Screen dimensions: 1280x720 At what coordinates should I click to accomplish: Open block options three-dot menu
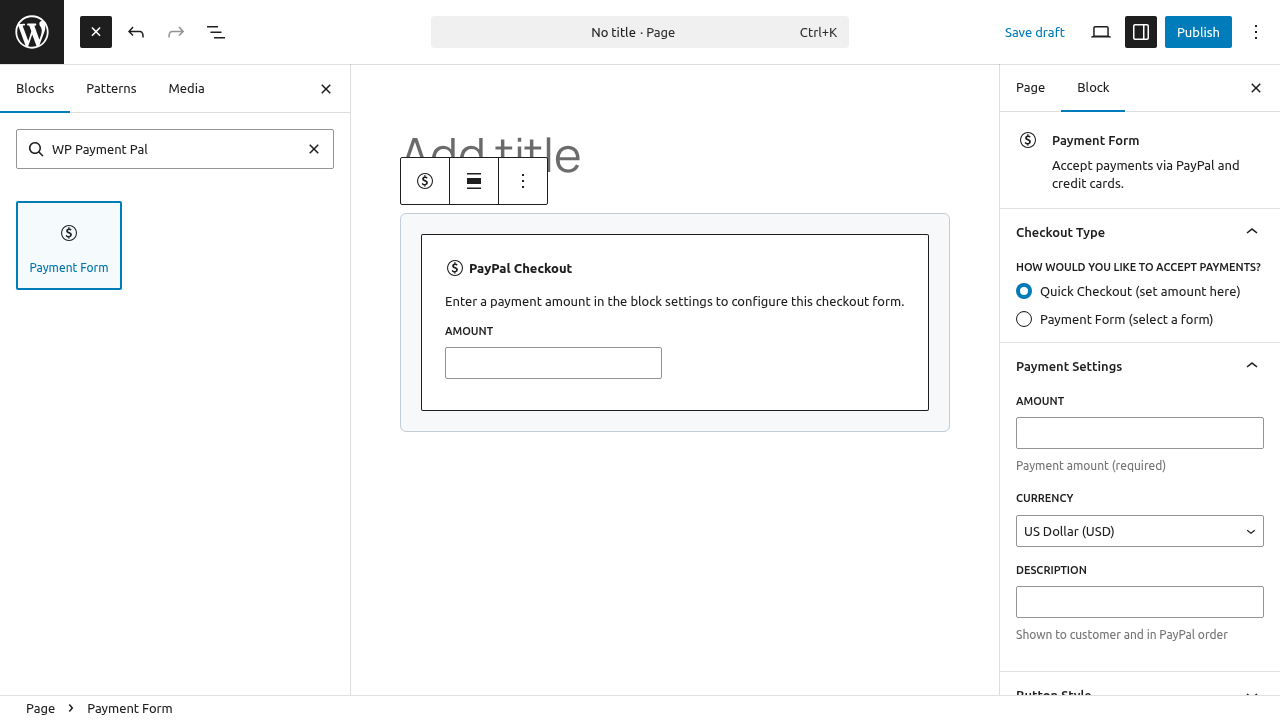[522, 181]
